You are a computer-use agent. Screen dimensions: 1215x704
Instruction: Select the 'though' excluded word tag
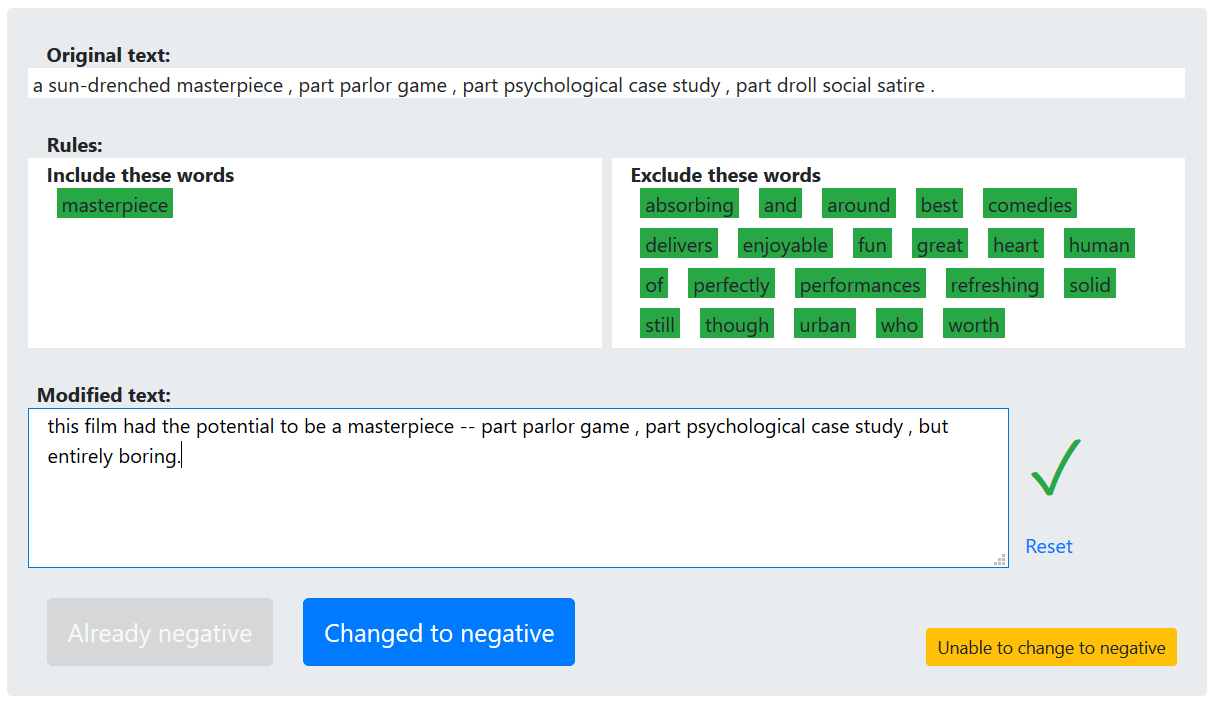(x=737, y=324)
